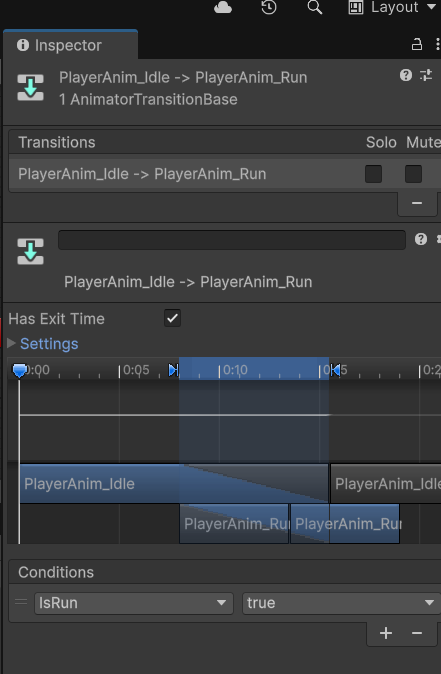441x674 pixels.
Task: Click the search magnifier icon
Action: click(x=315, y=7)
